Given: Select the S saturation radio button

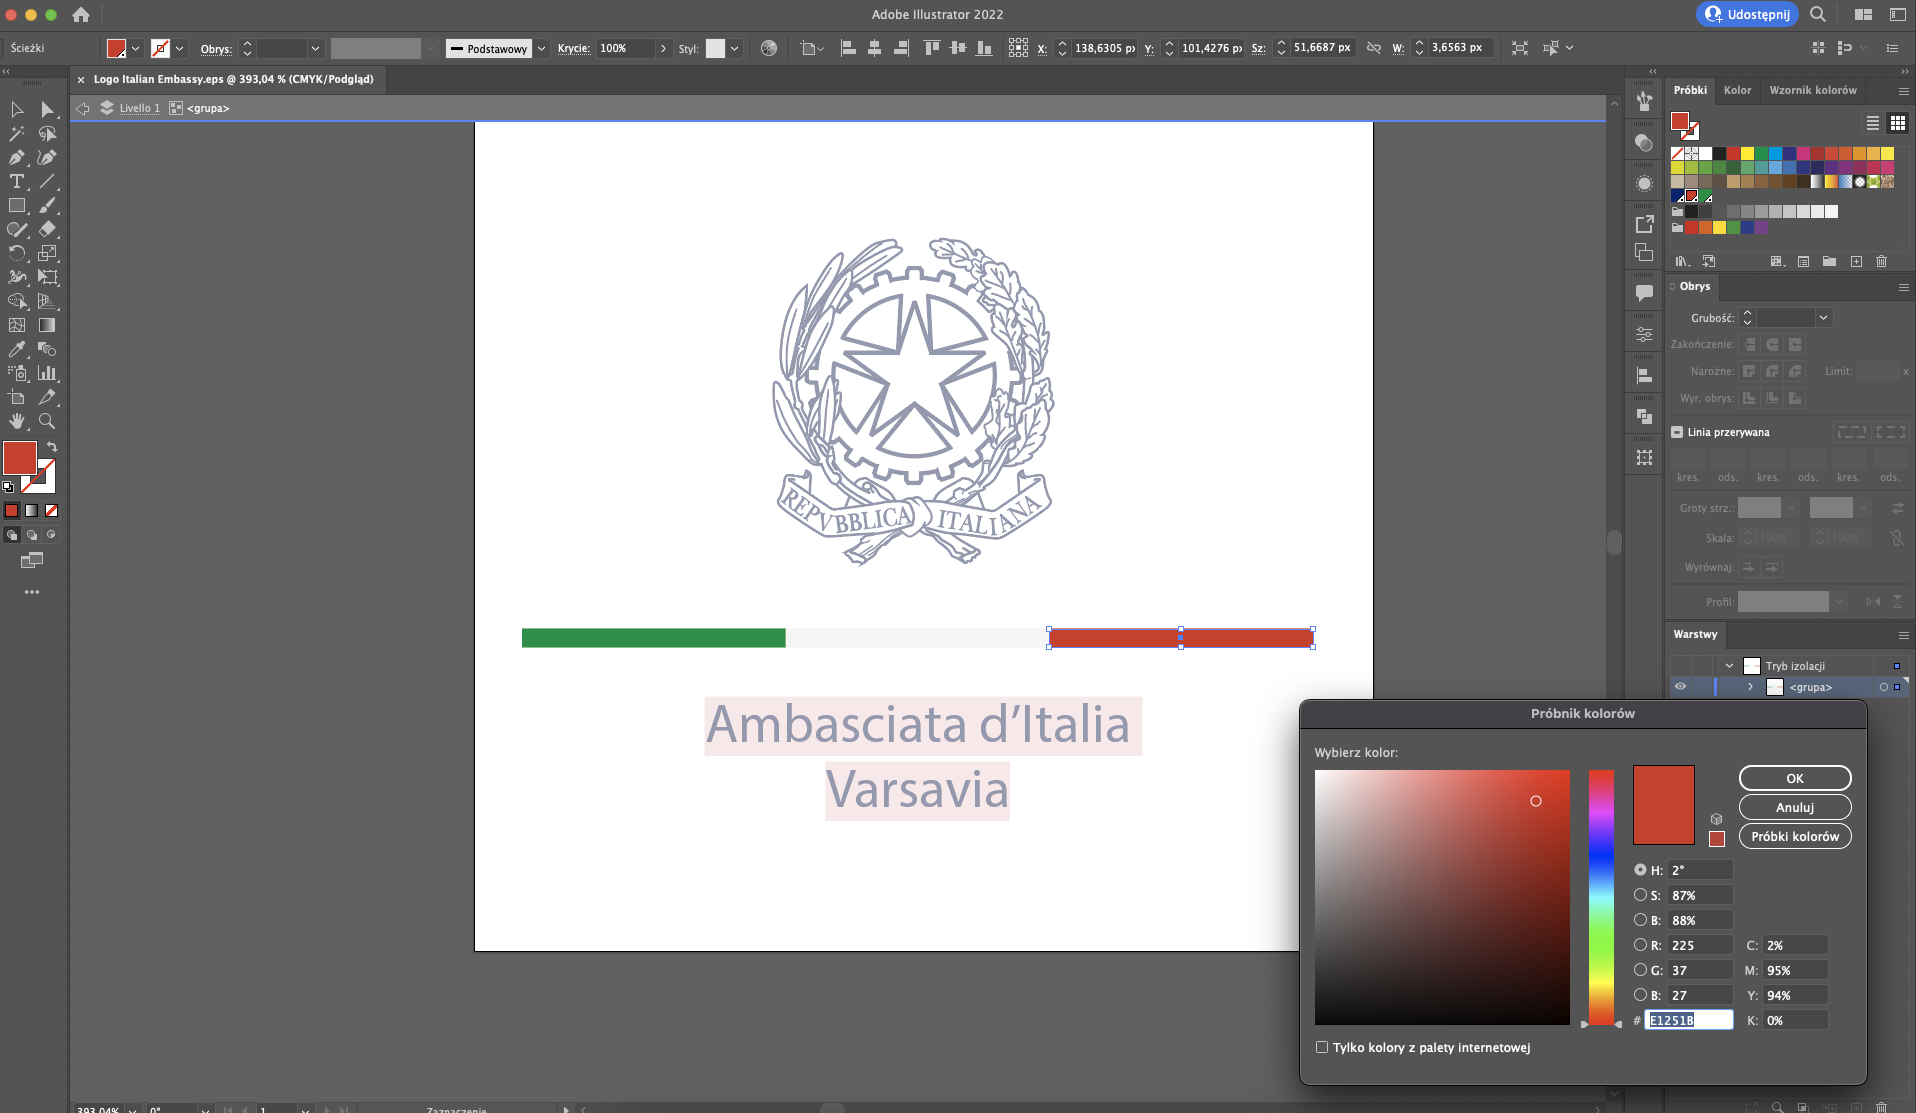Looking at the screenshot, I should tap(1640, 895).
